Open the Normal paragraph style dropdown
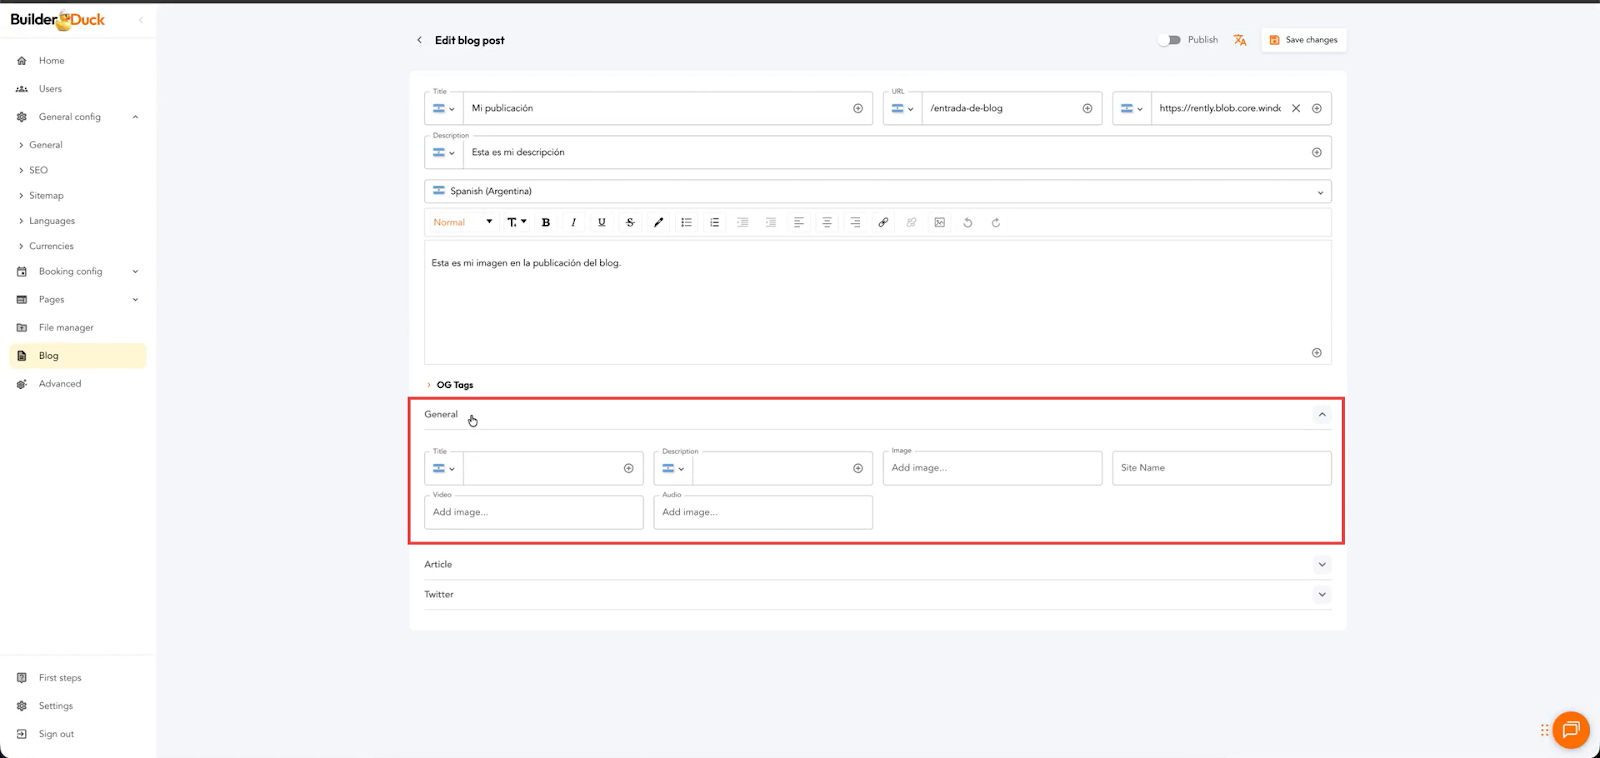This screenshot has width=1600, height=758. [463, 223]
